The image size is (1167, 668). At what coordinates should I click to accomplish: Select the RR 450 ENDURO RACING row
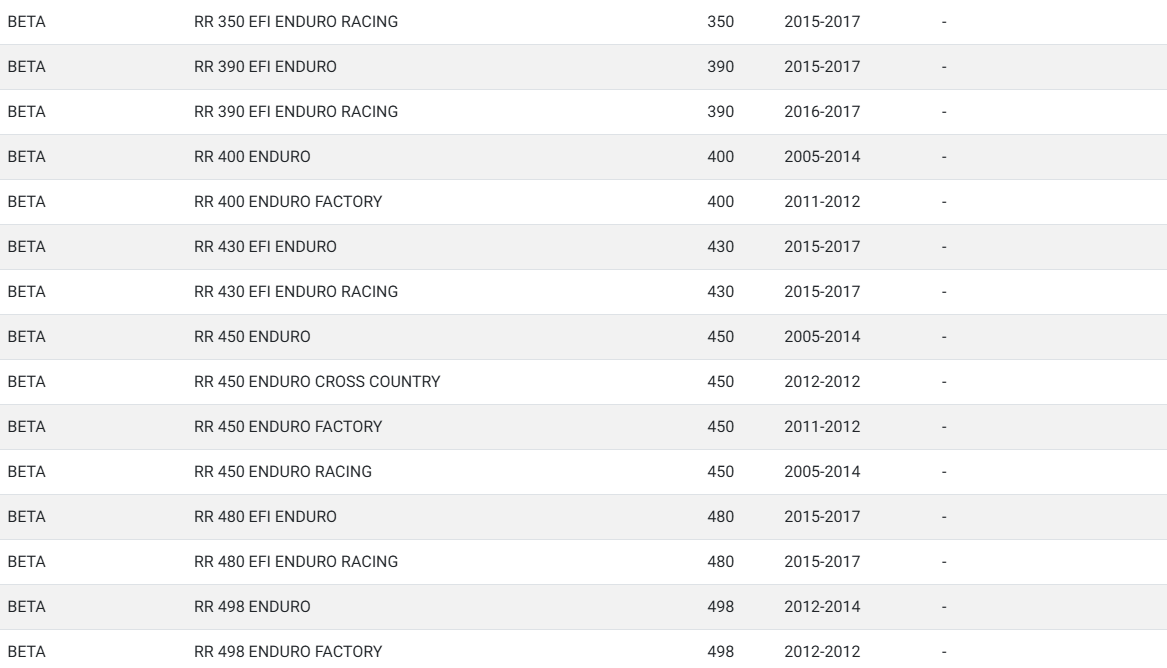(x=584, y=472)
